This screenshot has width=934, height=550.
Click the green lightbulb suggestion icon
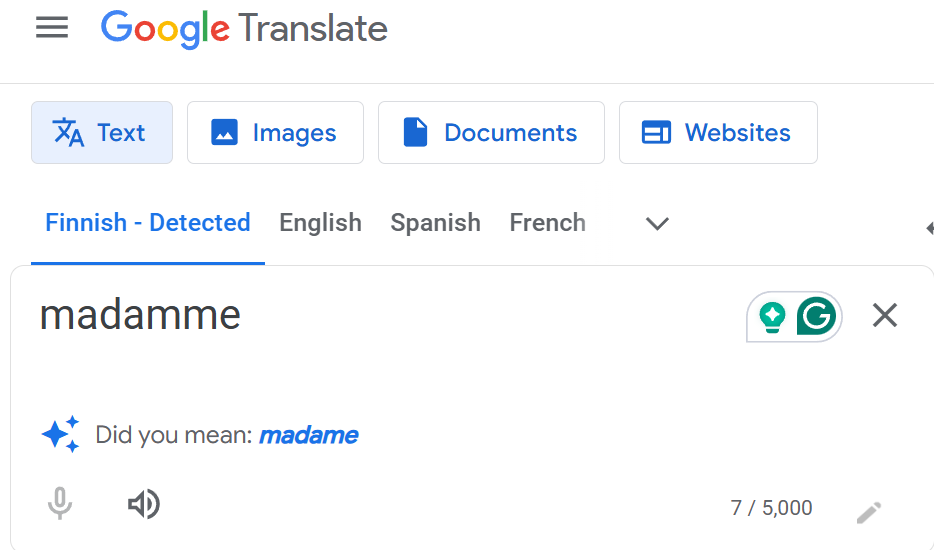coord(772,316)
